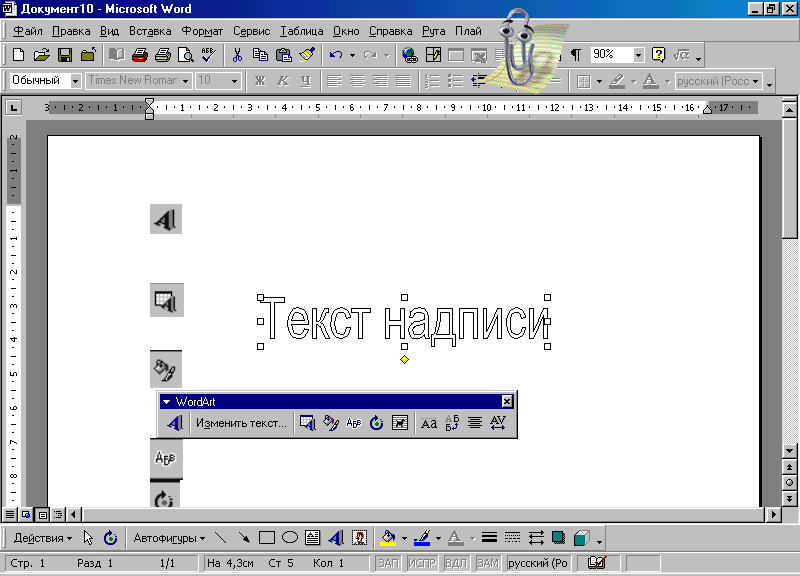Expand the highlight color dropdown arrow
This screenshot has height=576, width=800.
634,81
